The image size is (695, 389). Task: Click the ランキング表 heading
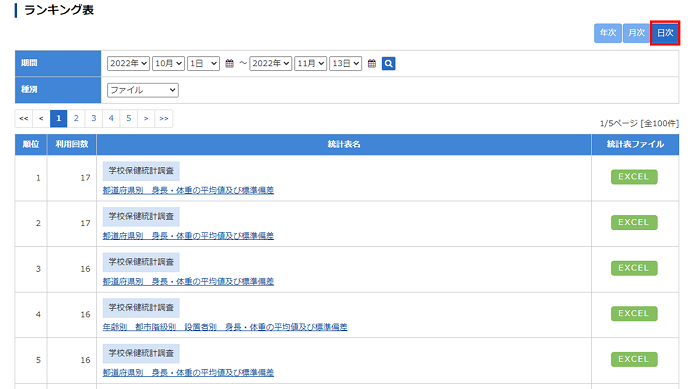pyautogui.click(x=59, y=10)
